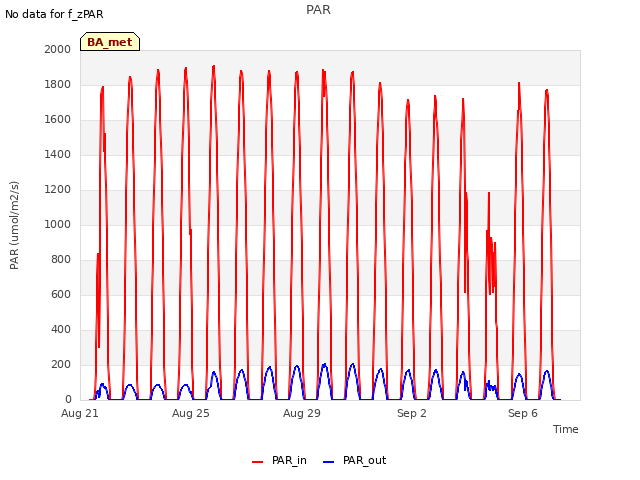The image size is (640, 480).
Task: Click the red PAR_in legend swatch
Action: click(x=258, y=462)
